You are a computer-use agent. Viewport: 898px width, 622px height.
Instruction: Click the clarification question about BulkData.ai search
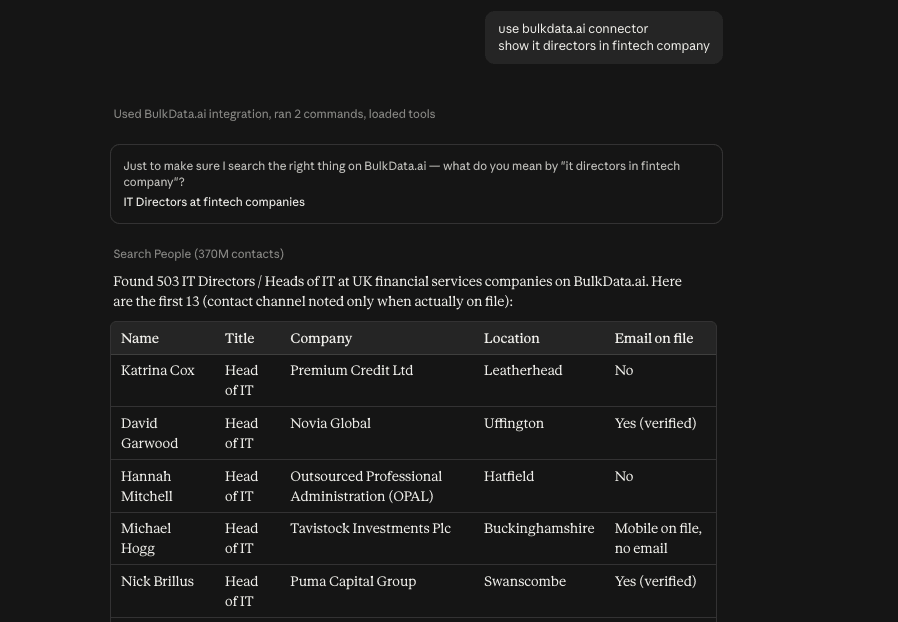(x=401, y=174)
